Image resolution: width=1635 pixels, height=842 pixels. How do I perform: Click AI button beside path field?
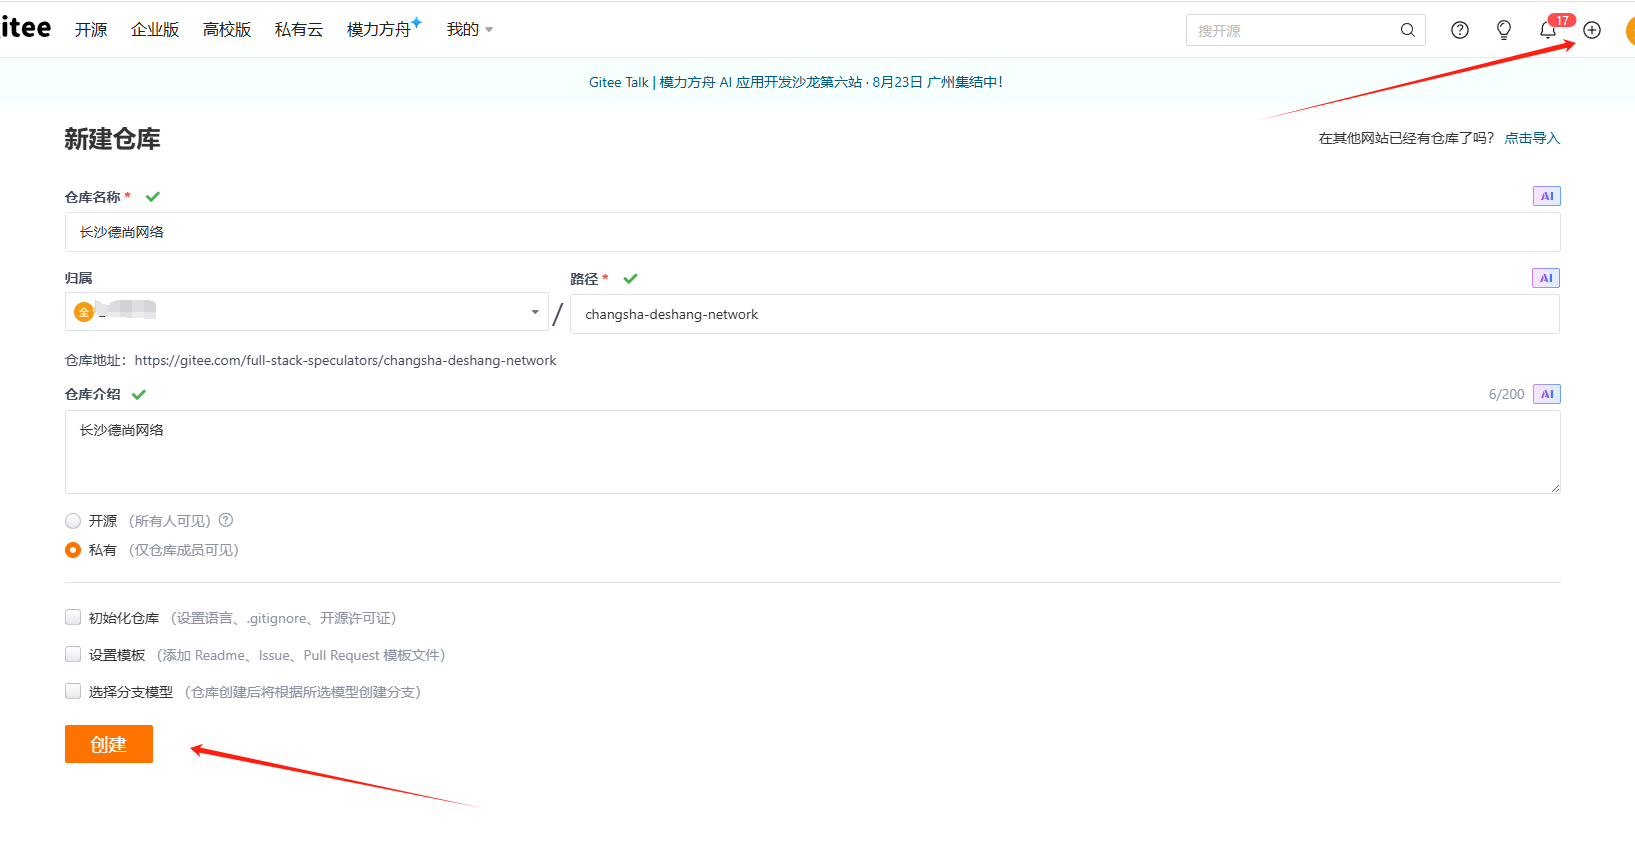click(x=1545, y=278)
